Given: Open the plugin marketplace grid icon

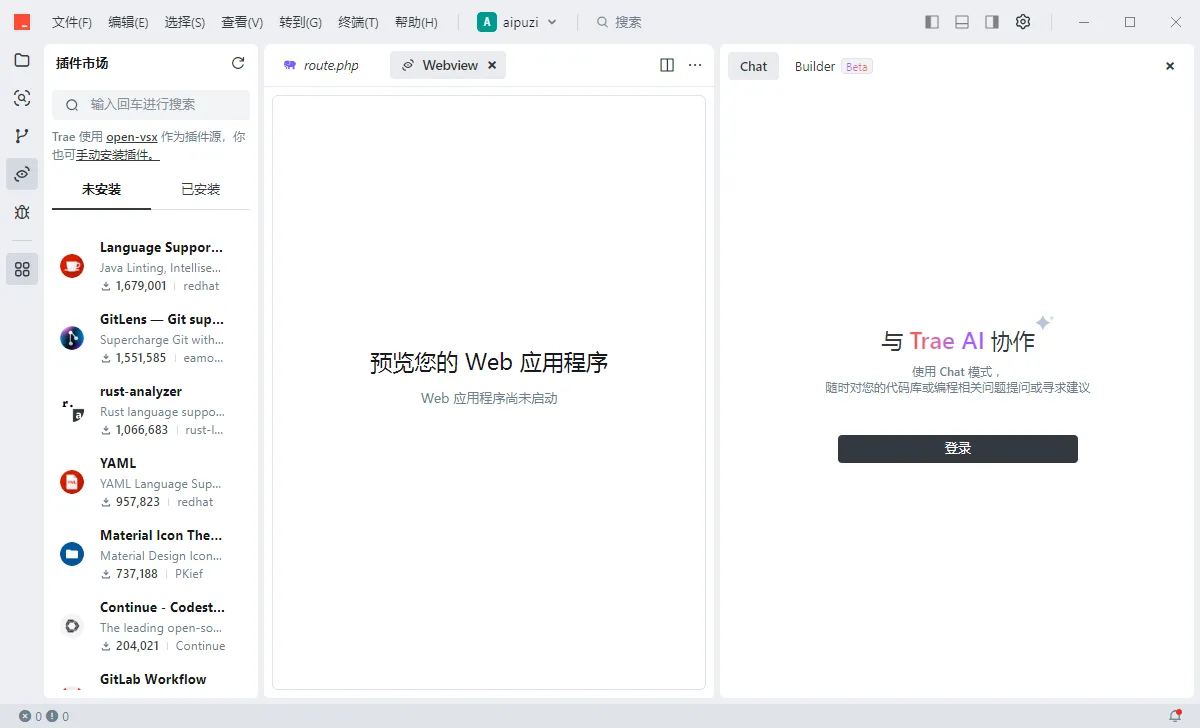Looking at the screenshot, I should pyautogui.click(x=22, y=269).
